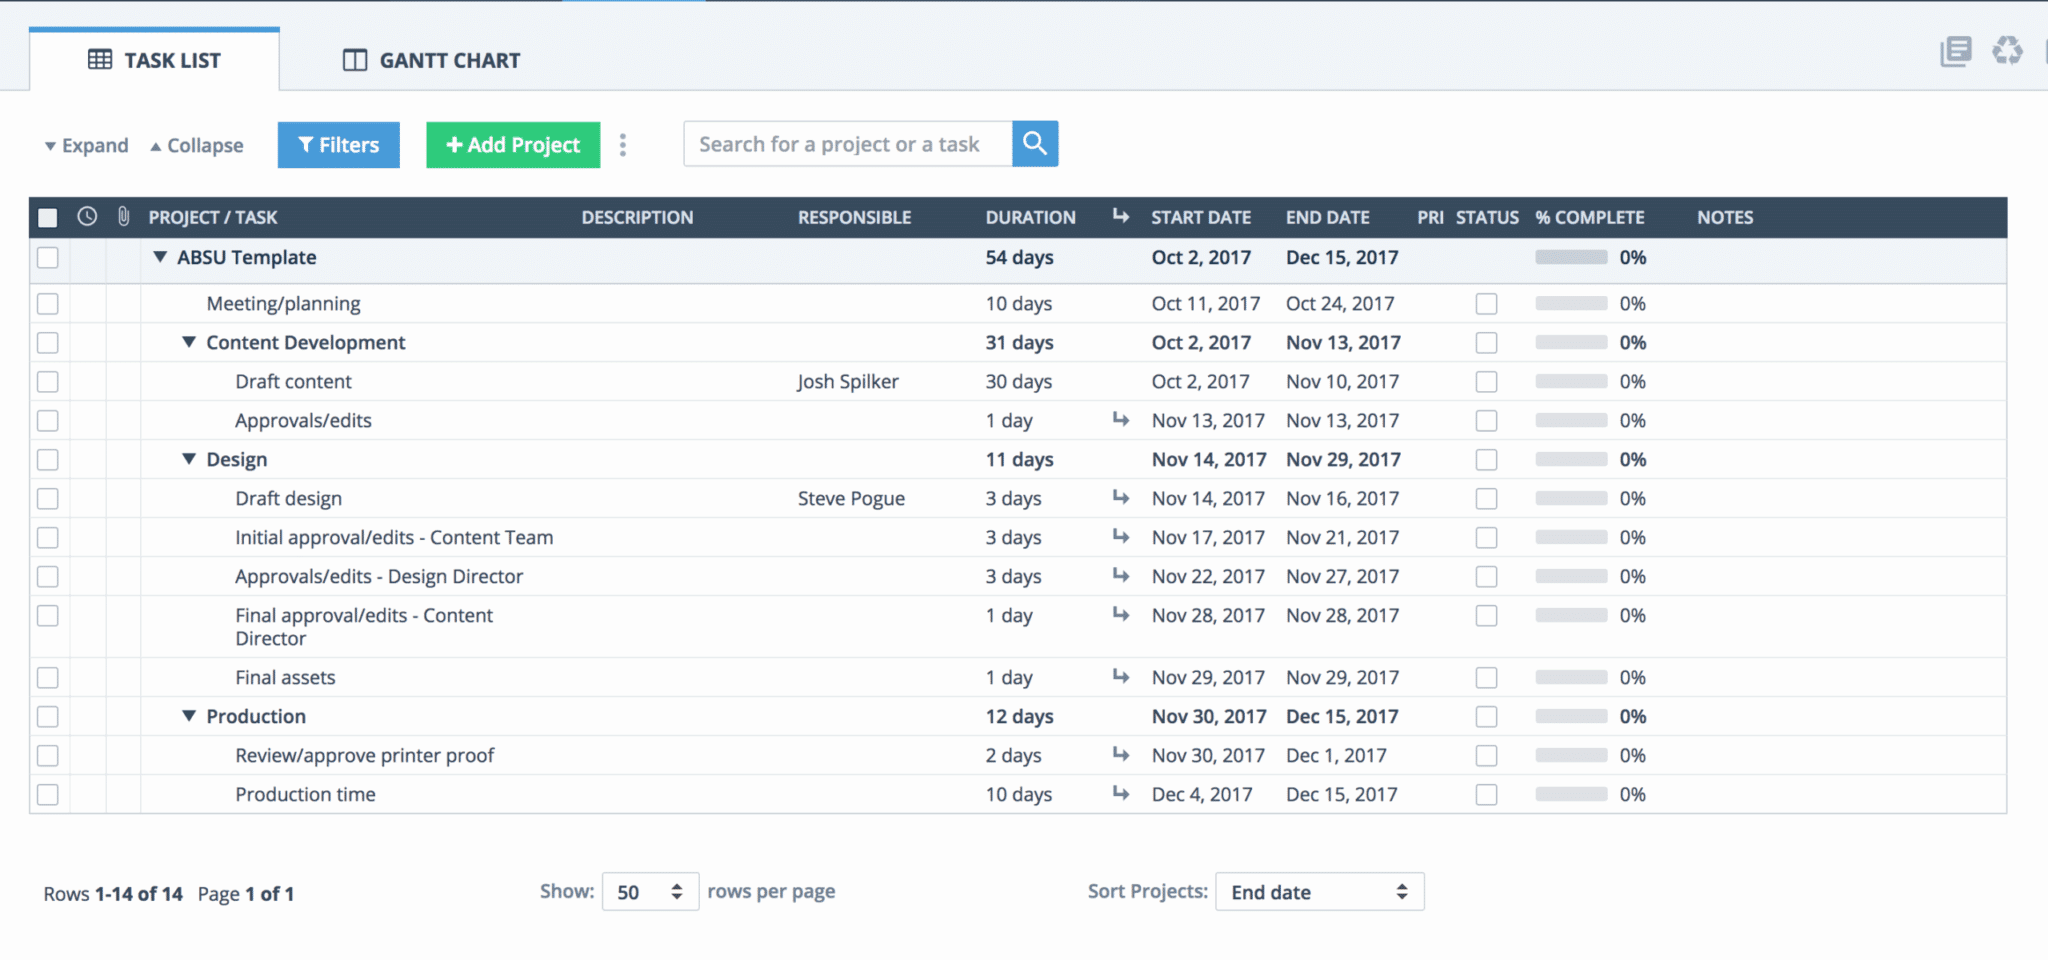Screen dimensions: 2048x960
Task: Click the Oct 24, 2017 end date
Action: (x=1340, y=303)
